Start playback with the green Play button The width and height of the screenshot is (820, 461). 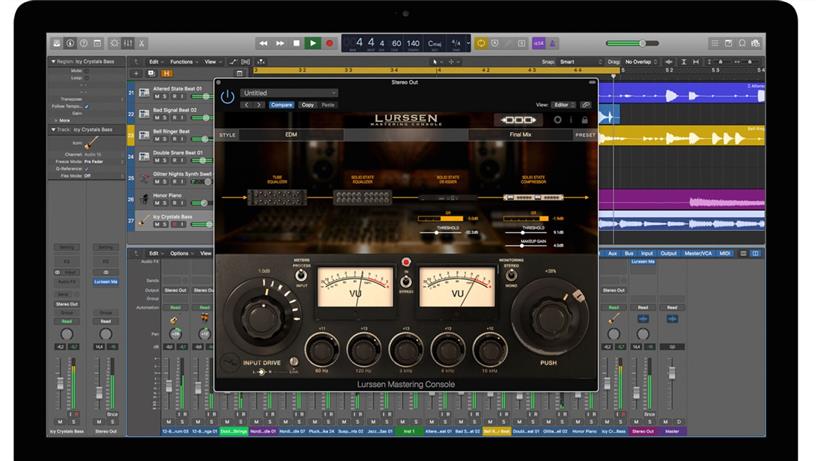pyautogui.click(x=313, y=43)
